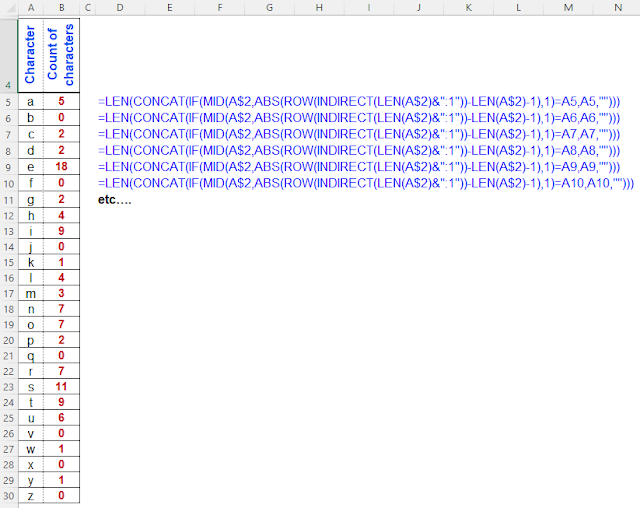Click the formula text ending in A6,A6
Viewport: 640px width, 508px height.
pyautogui.click(x=359, y=118)
